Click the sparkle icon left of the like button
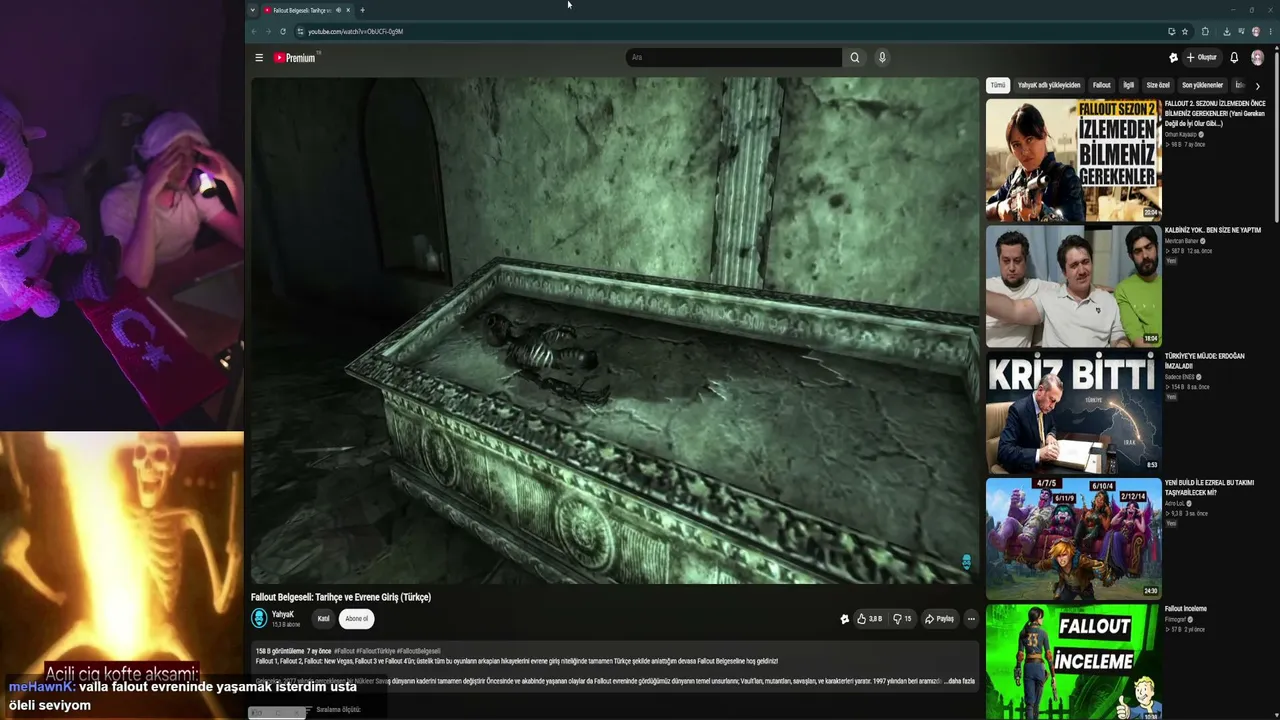This screenshot has width=1280, height=720. (845, 619)
